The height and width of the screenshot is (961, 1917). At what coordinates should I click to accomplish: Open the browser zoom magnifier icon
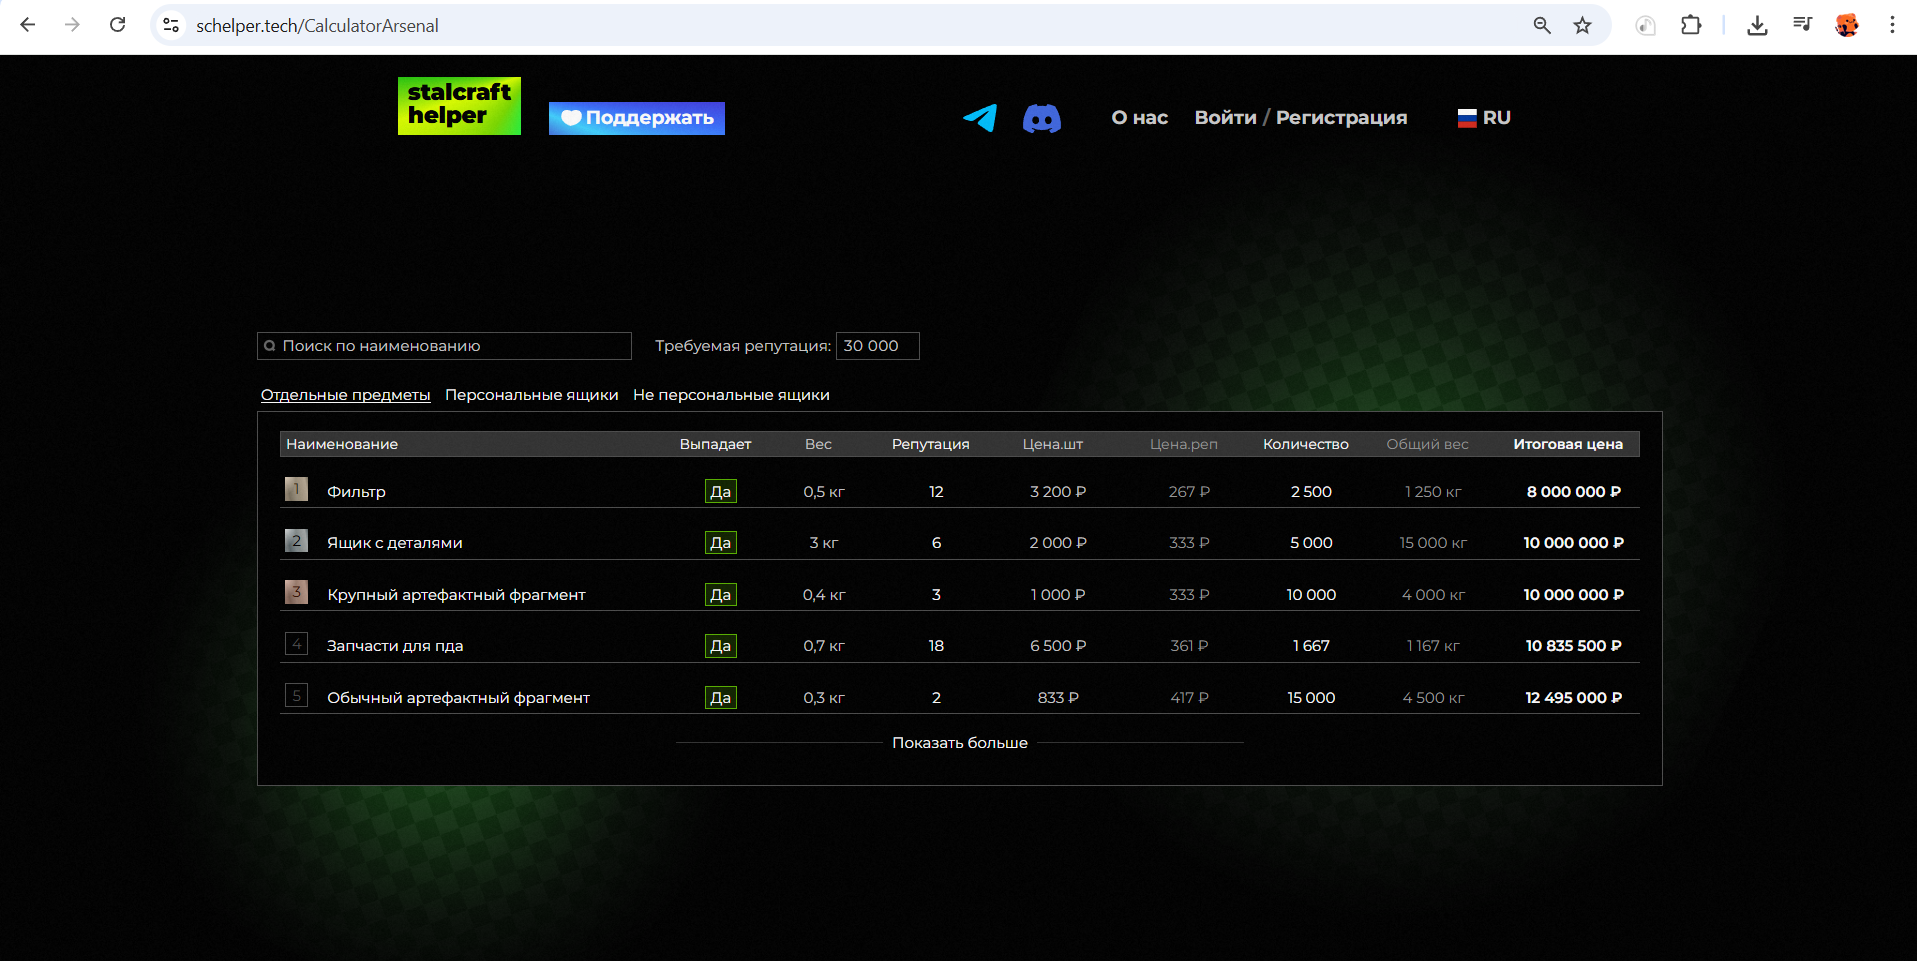point(1542,26)
